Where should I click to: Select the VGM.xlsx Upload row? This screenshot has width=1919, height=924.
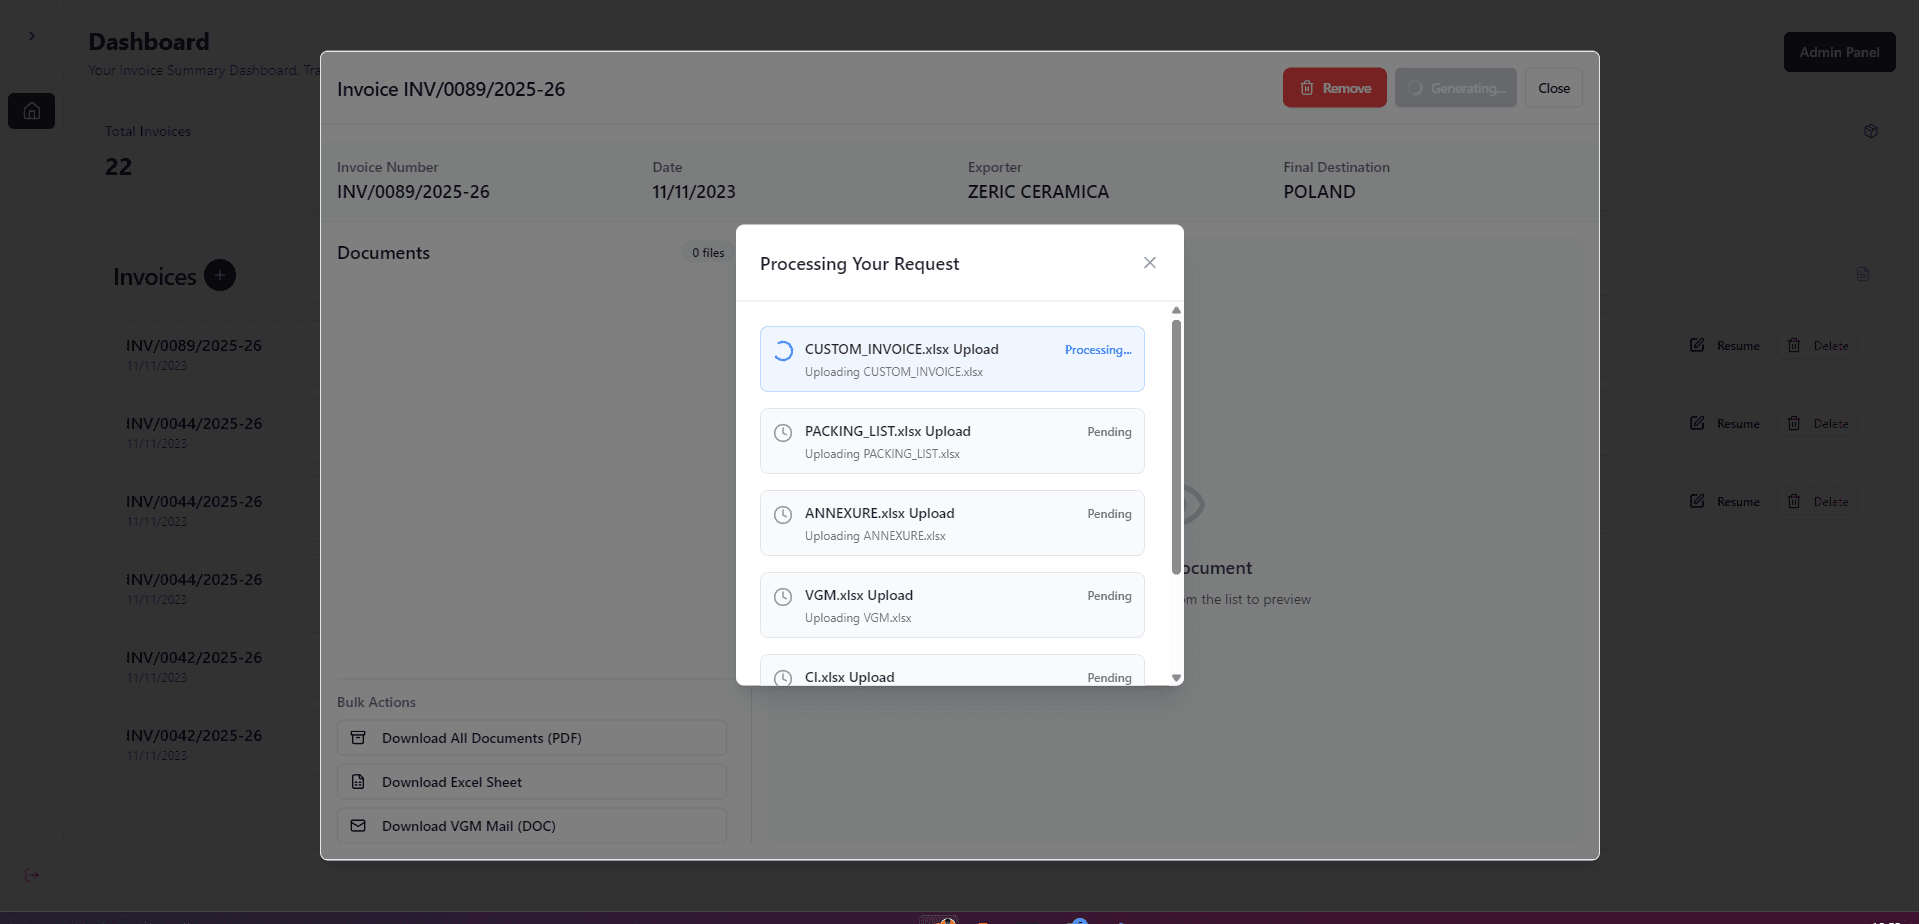tap(952, 605)
